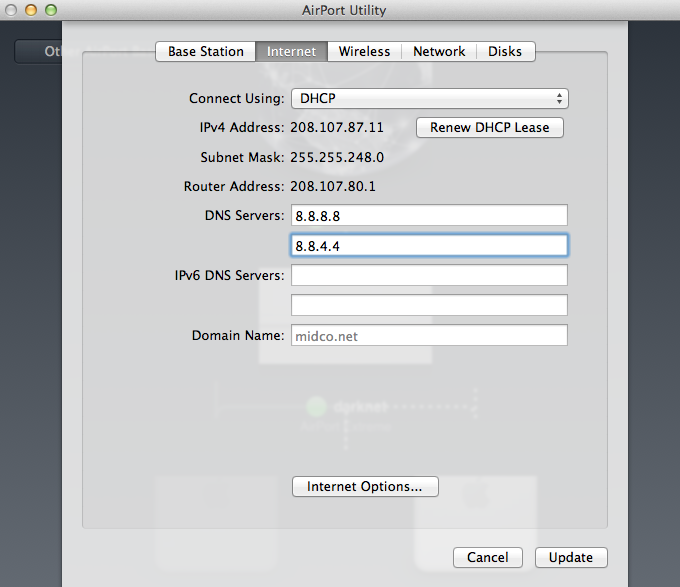
Task: Click the second empty IPv6 DNS field
Action: pos(429,305)
